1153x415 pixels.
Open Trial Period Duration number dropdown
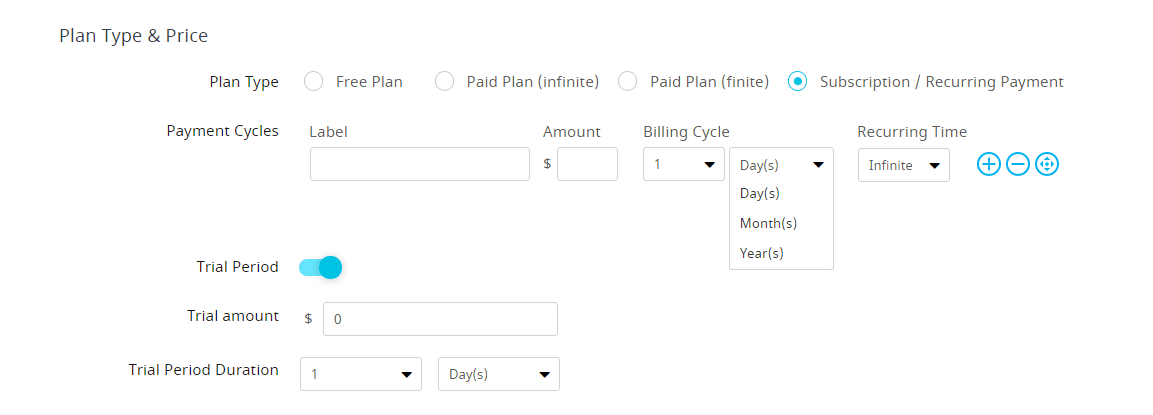361,374
